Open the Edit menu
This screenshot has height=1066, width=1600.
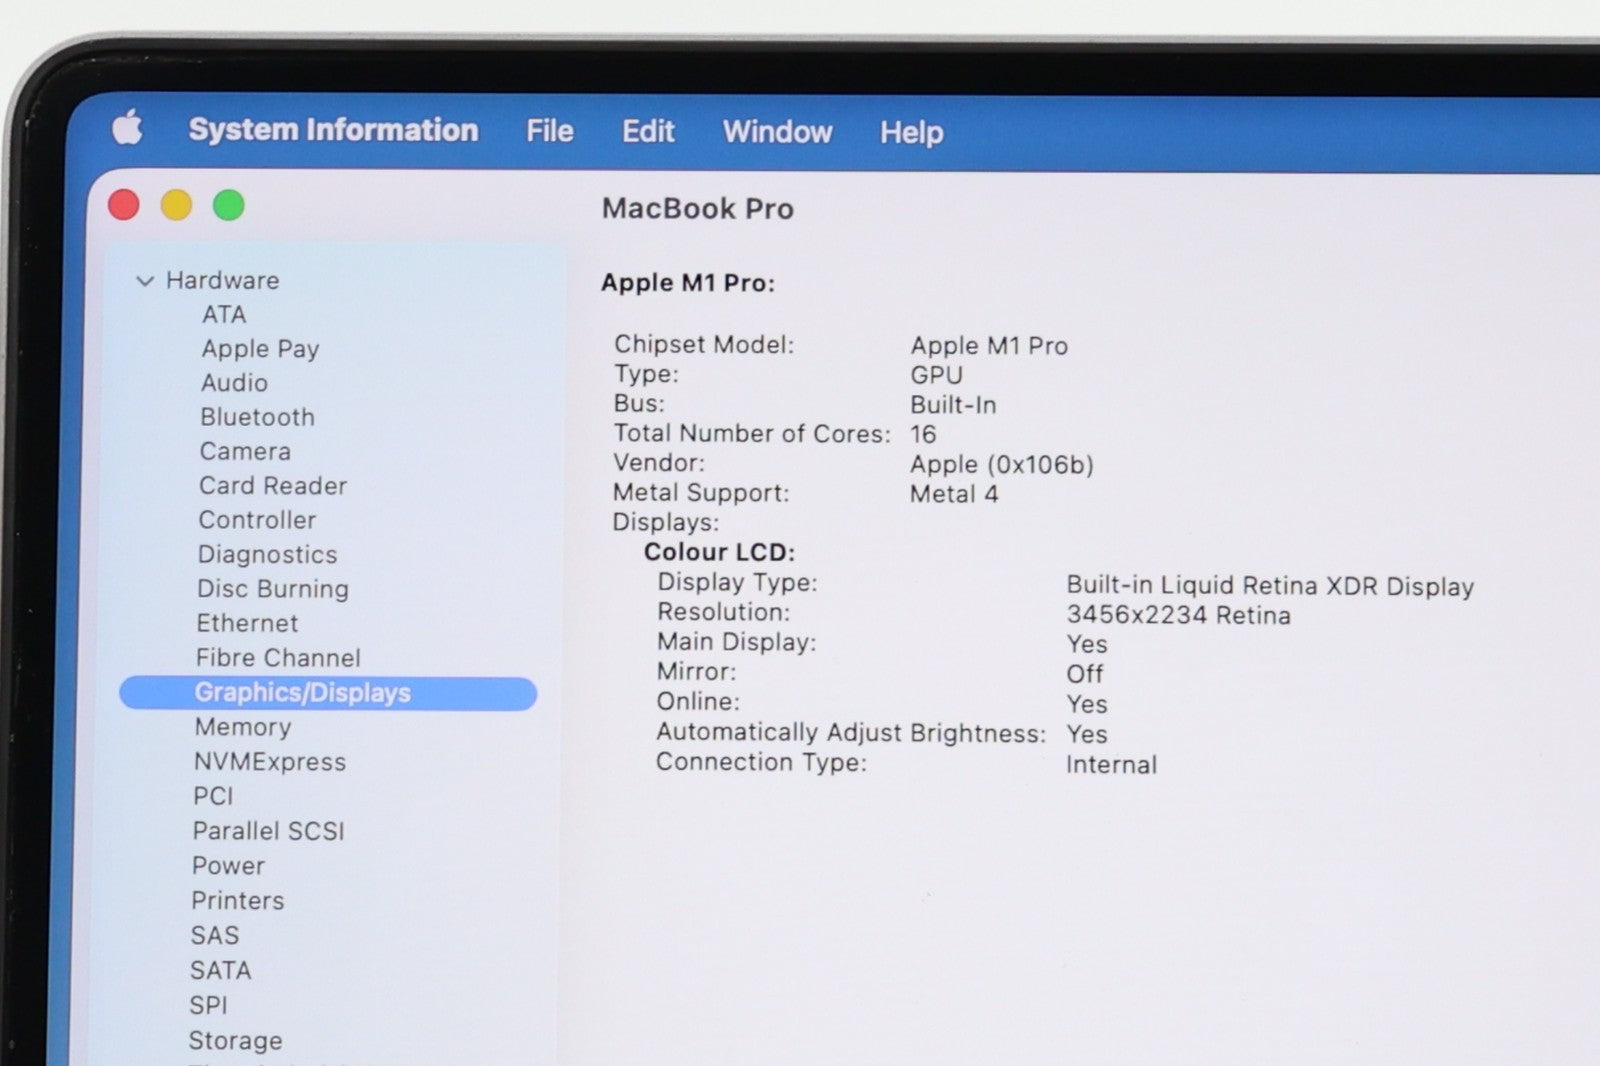[647, 131]
